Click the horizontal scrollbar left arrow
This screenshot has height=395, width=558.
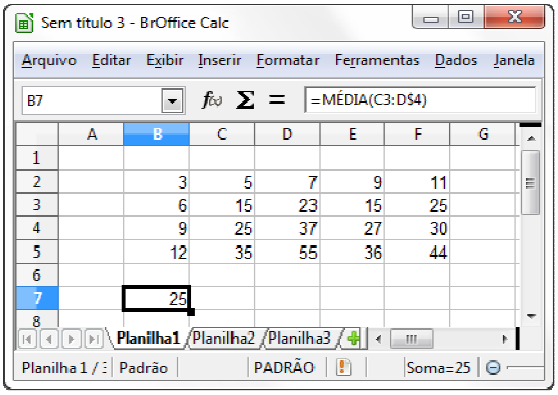[379, 339]
